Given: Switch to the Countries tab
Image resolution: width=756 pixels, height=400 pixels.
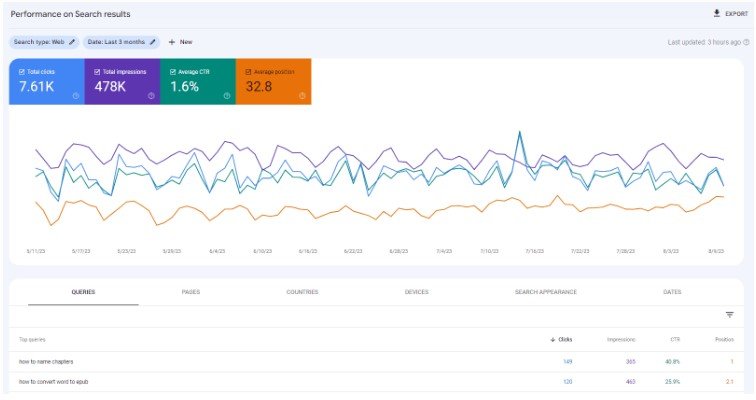Looking at the screenshot, I should (302, 292).
